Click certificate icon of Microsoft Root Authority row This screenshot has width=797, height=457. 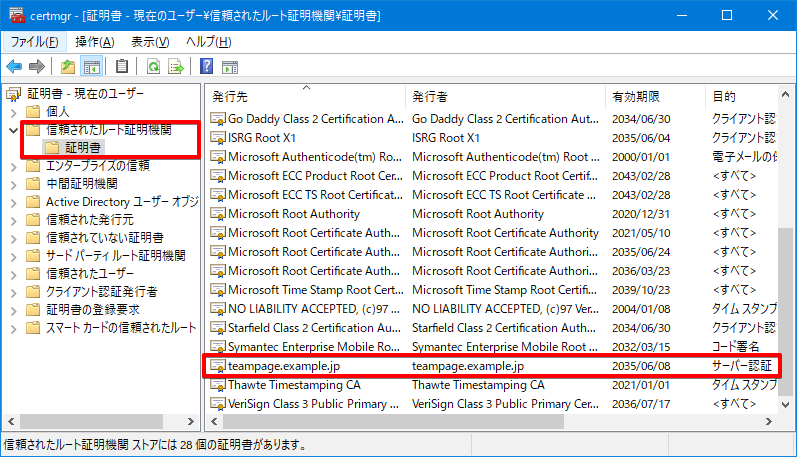(218, 214)
